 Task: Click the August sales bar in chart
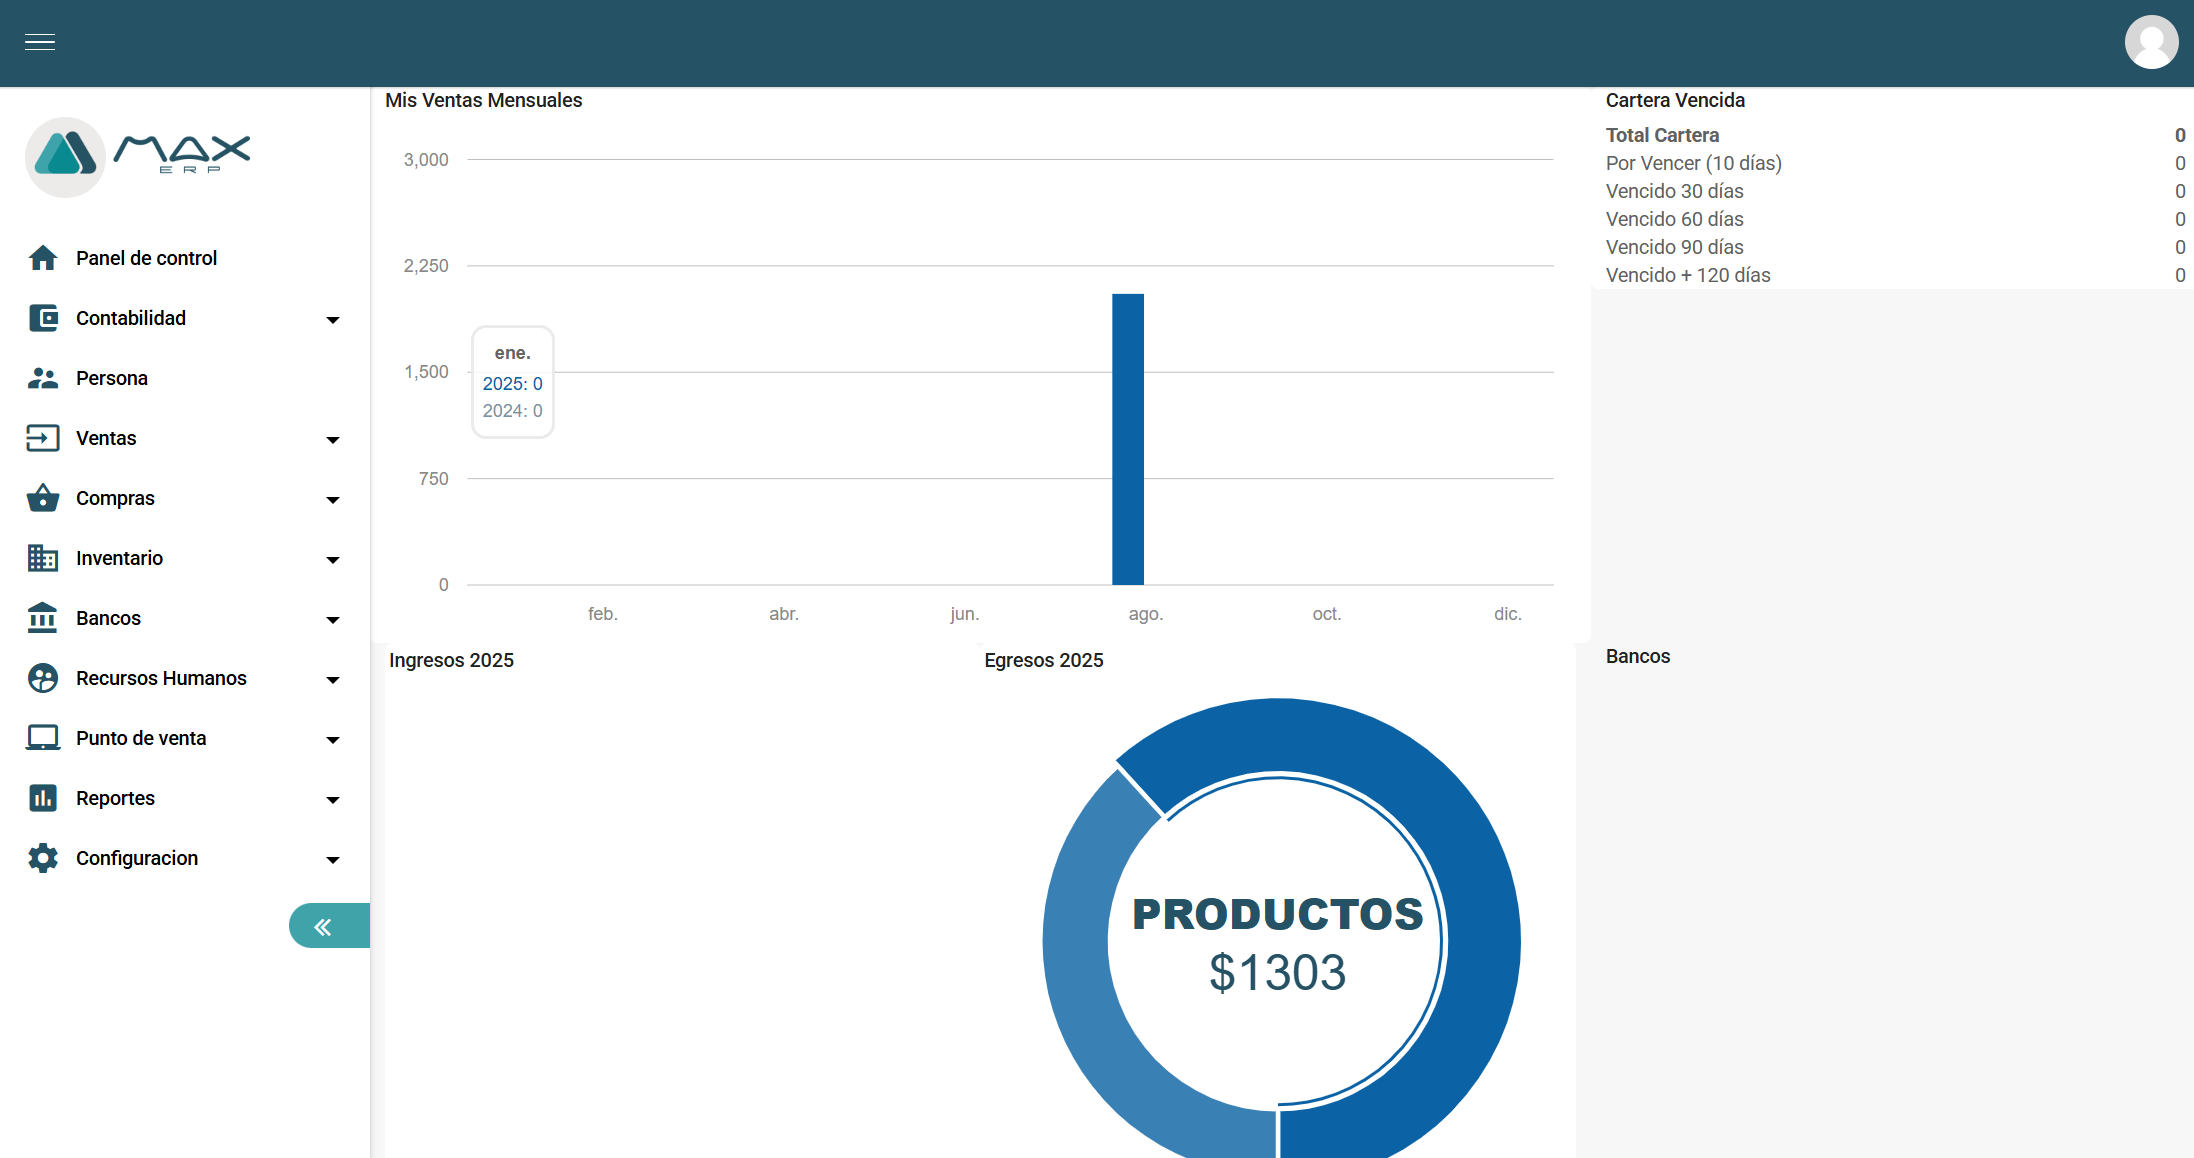click(x=1127, y=440)
